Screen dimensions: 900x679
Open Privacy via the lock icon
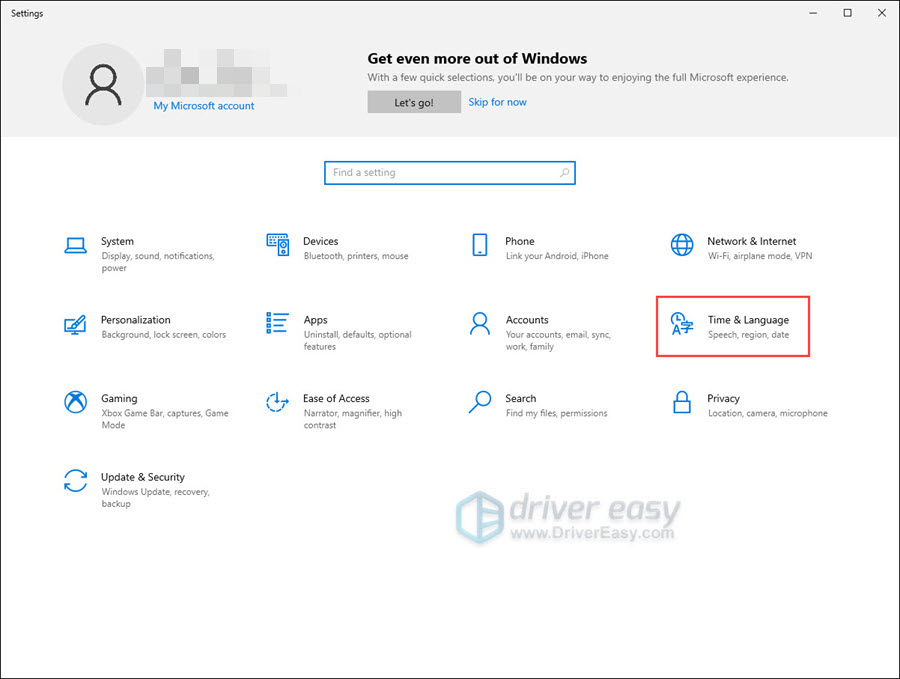pyautogui.click(x=681, y=403)
